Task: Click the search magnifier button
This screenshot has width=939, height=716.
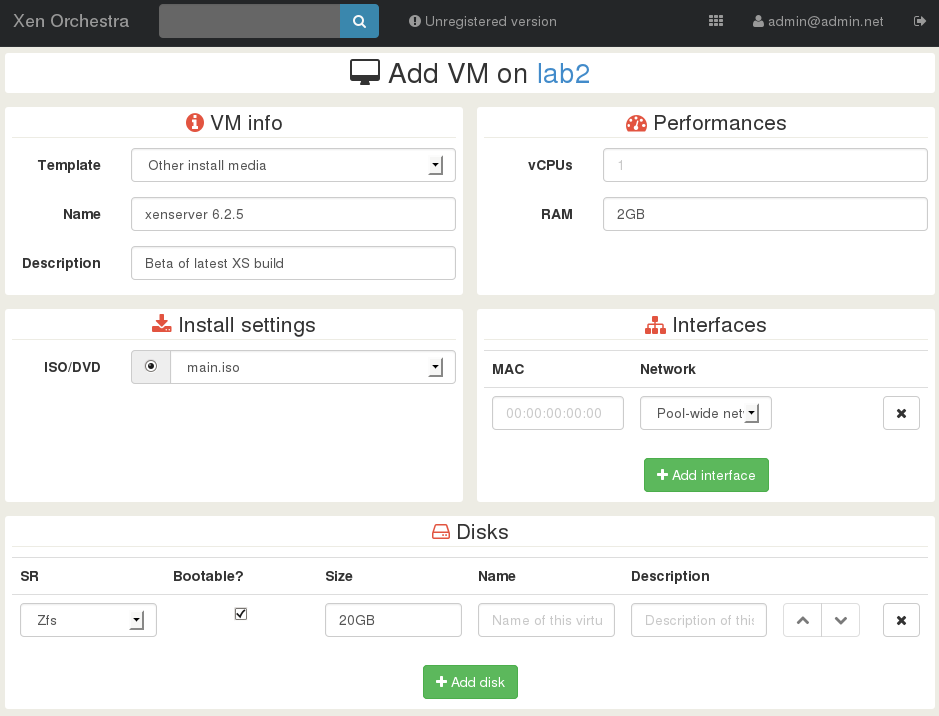Action: point(359,21)
